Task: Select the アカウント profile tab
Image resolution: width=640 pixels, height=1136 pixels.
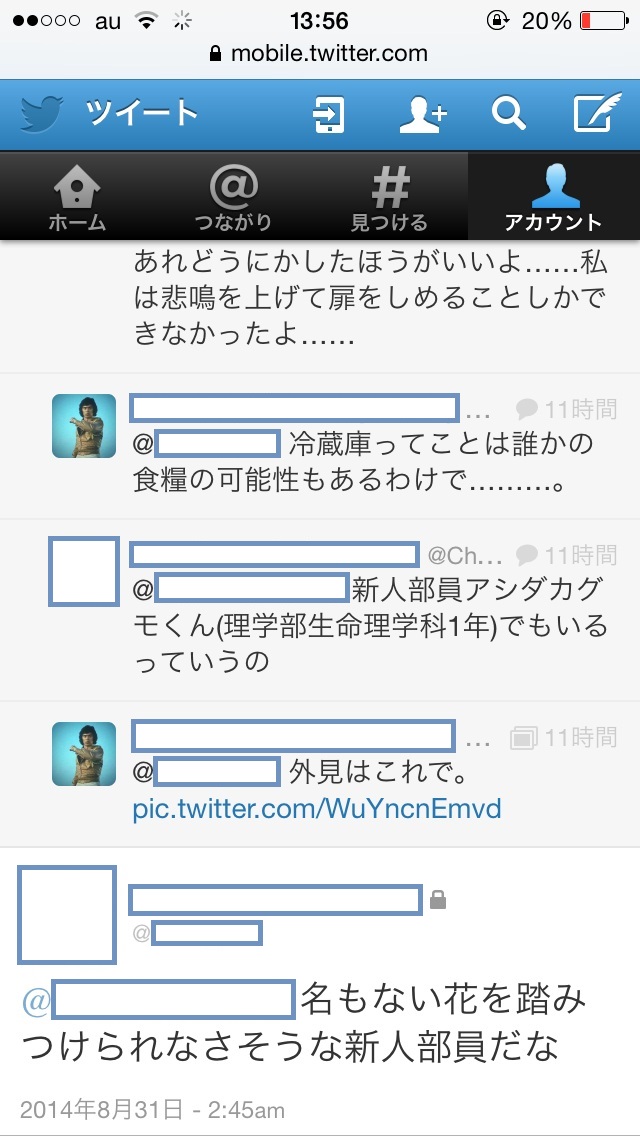Action: point(554,197)
